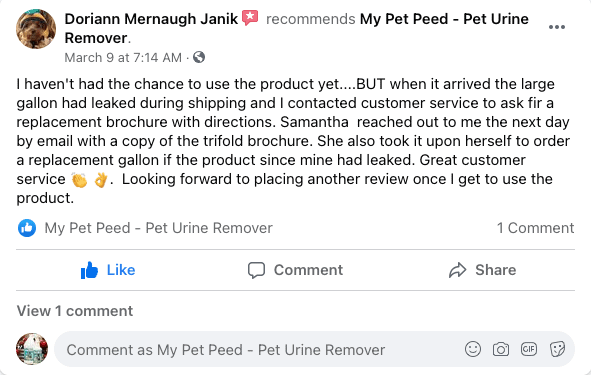
Task: Open the three-dot post options menu
Action: coord(557,27)
